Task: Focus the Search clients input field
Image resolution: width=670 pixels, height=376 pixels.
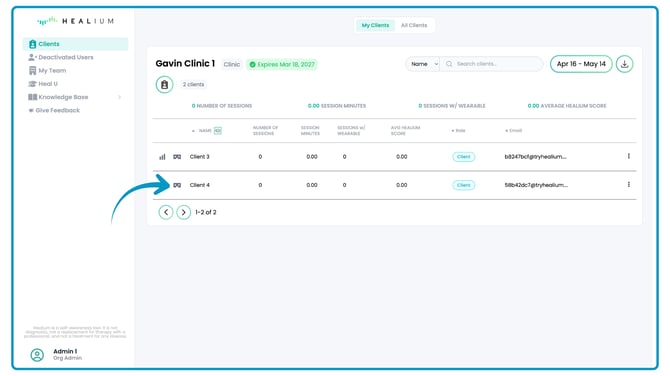Action: (x=491, y=64)
